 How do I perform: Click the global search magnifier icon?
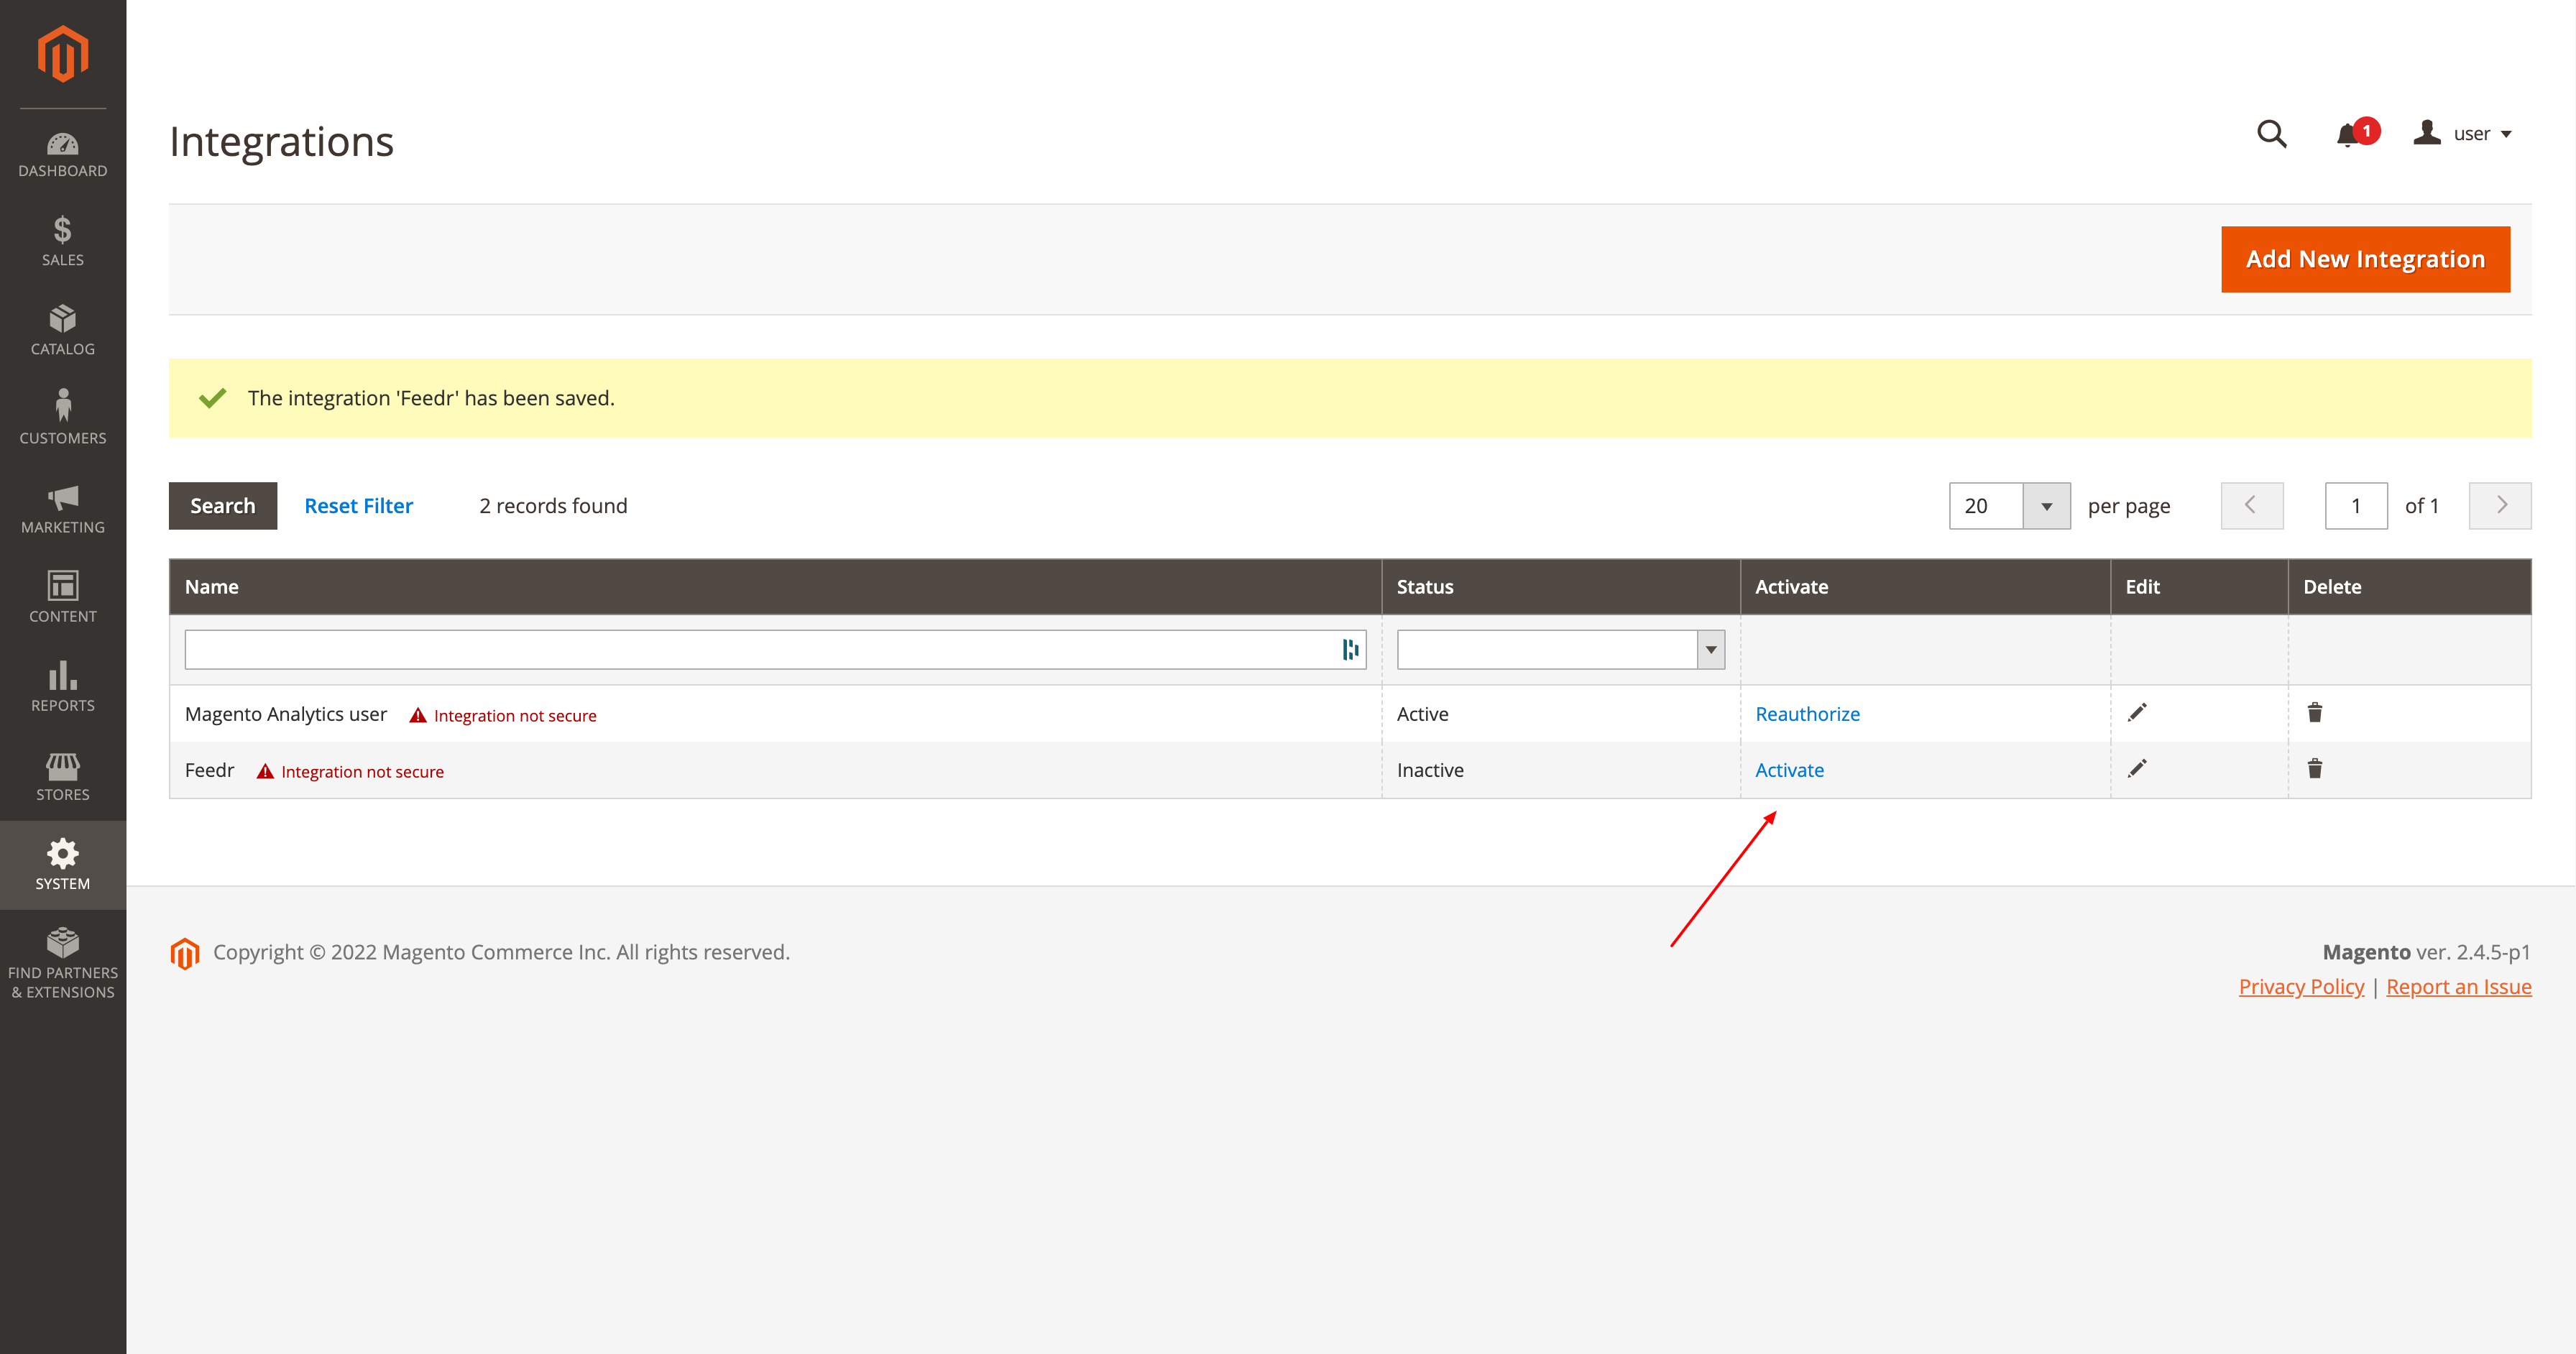(x=2271, y=134)
